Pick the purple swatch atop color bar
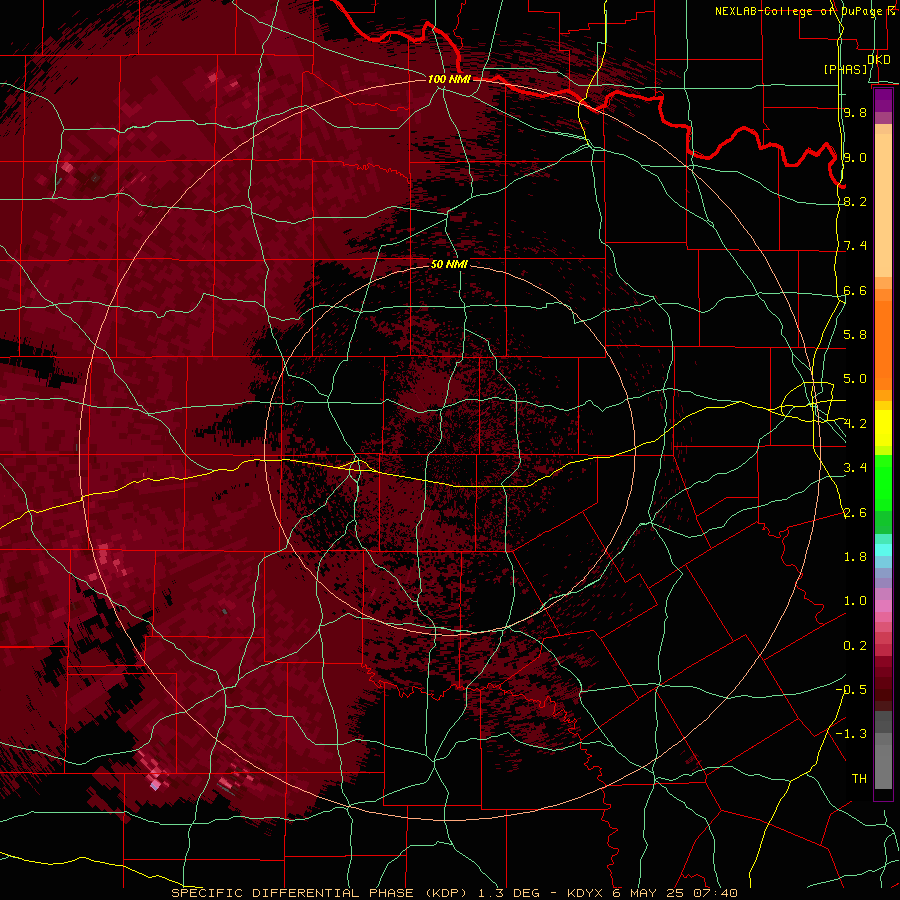This screenshot has width=900, height=900. tap(883, 100)
